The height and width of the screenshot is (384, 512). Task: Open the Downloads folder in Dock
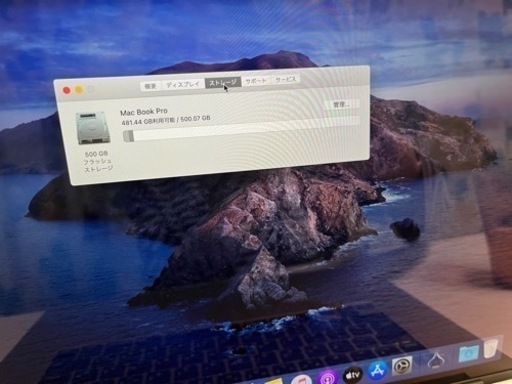[468, 354]
